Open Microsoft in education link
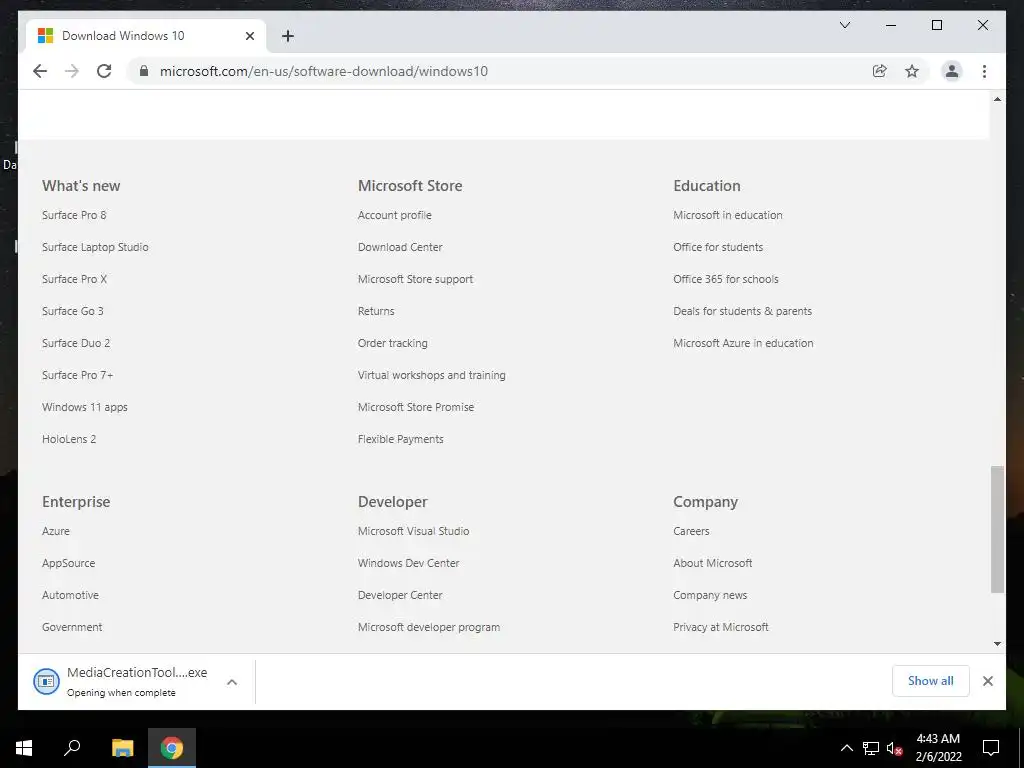This screenshot has height=768, width=1024. (x=728, y=215)
